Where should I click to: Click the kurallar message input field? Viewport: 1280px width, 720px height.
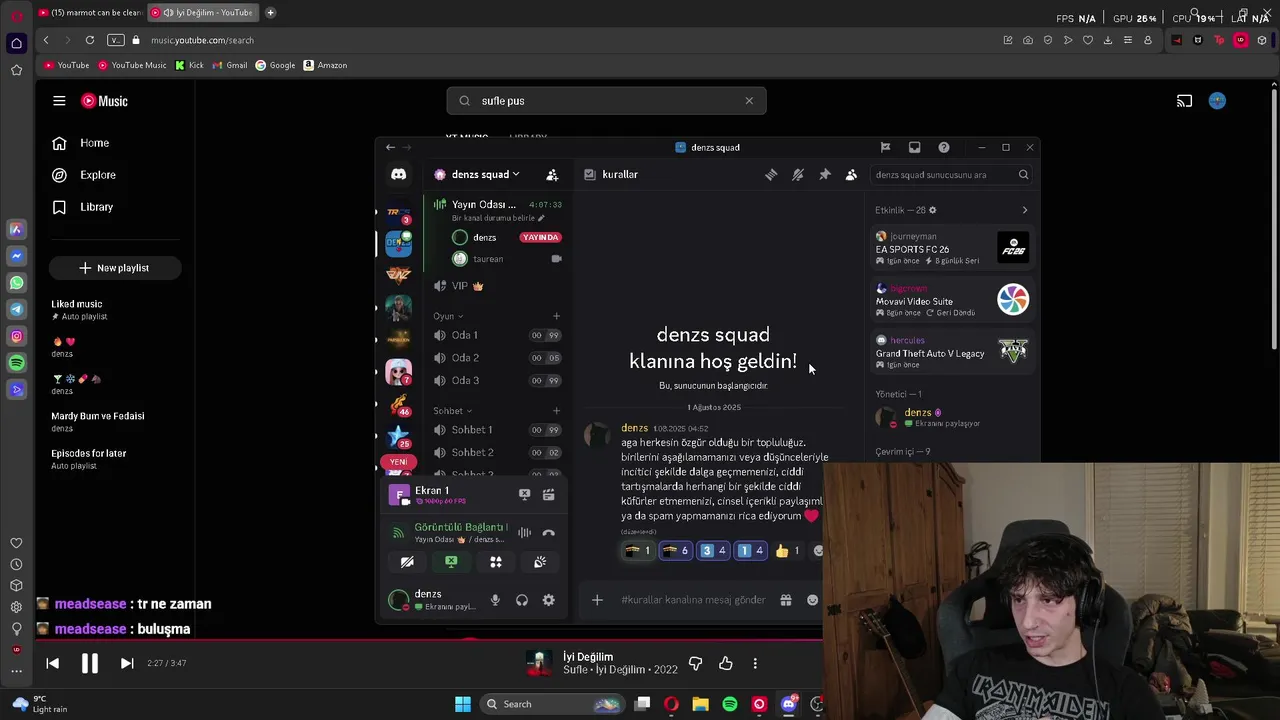coord(693,600)
